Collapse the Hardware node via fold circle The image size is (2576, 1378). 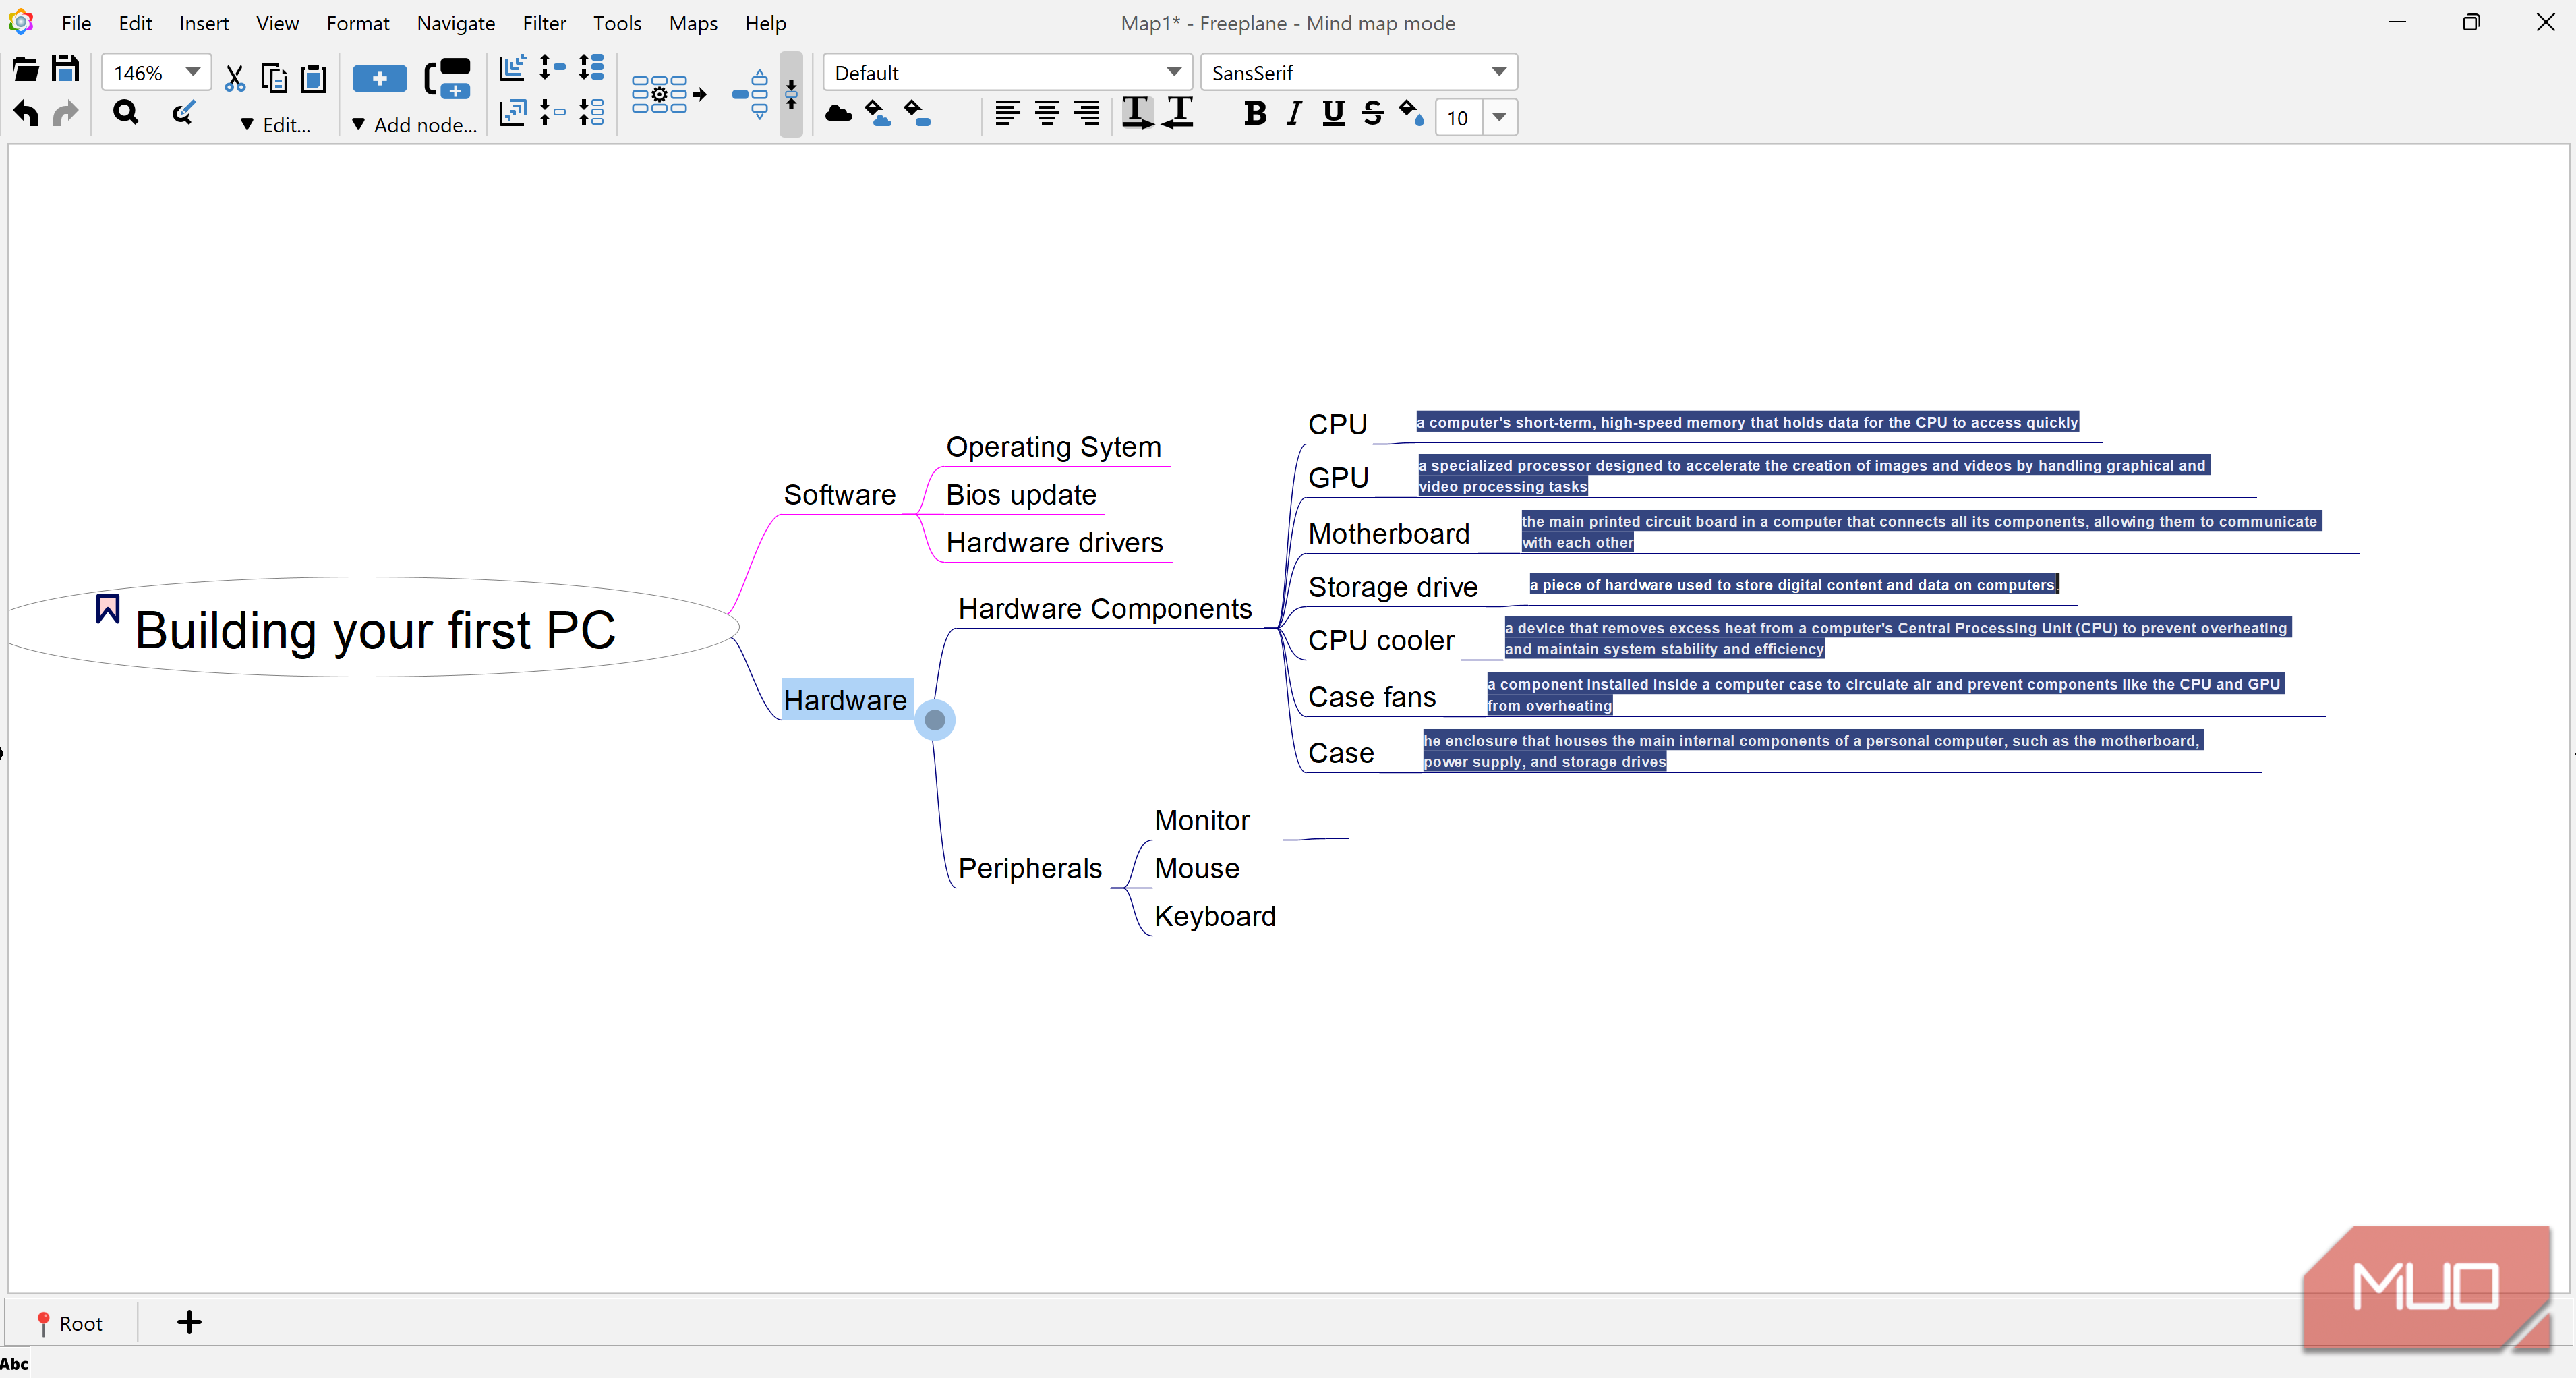[x=935, y=719]
